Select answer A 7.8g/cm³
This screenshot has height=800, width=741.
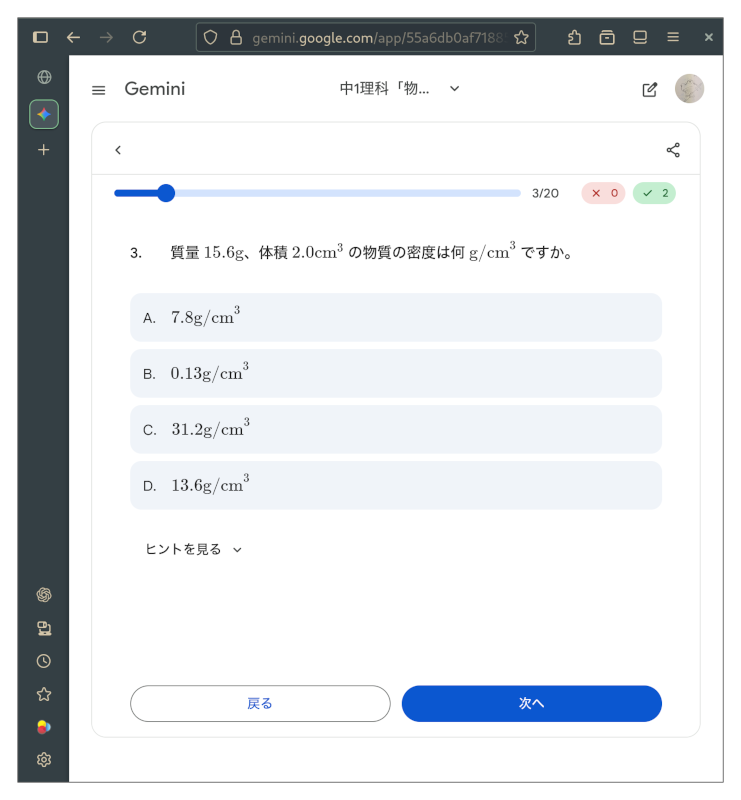pos(395,317)
